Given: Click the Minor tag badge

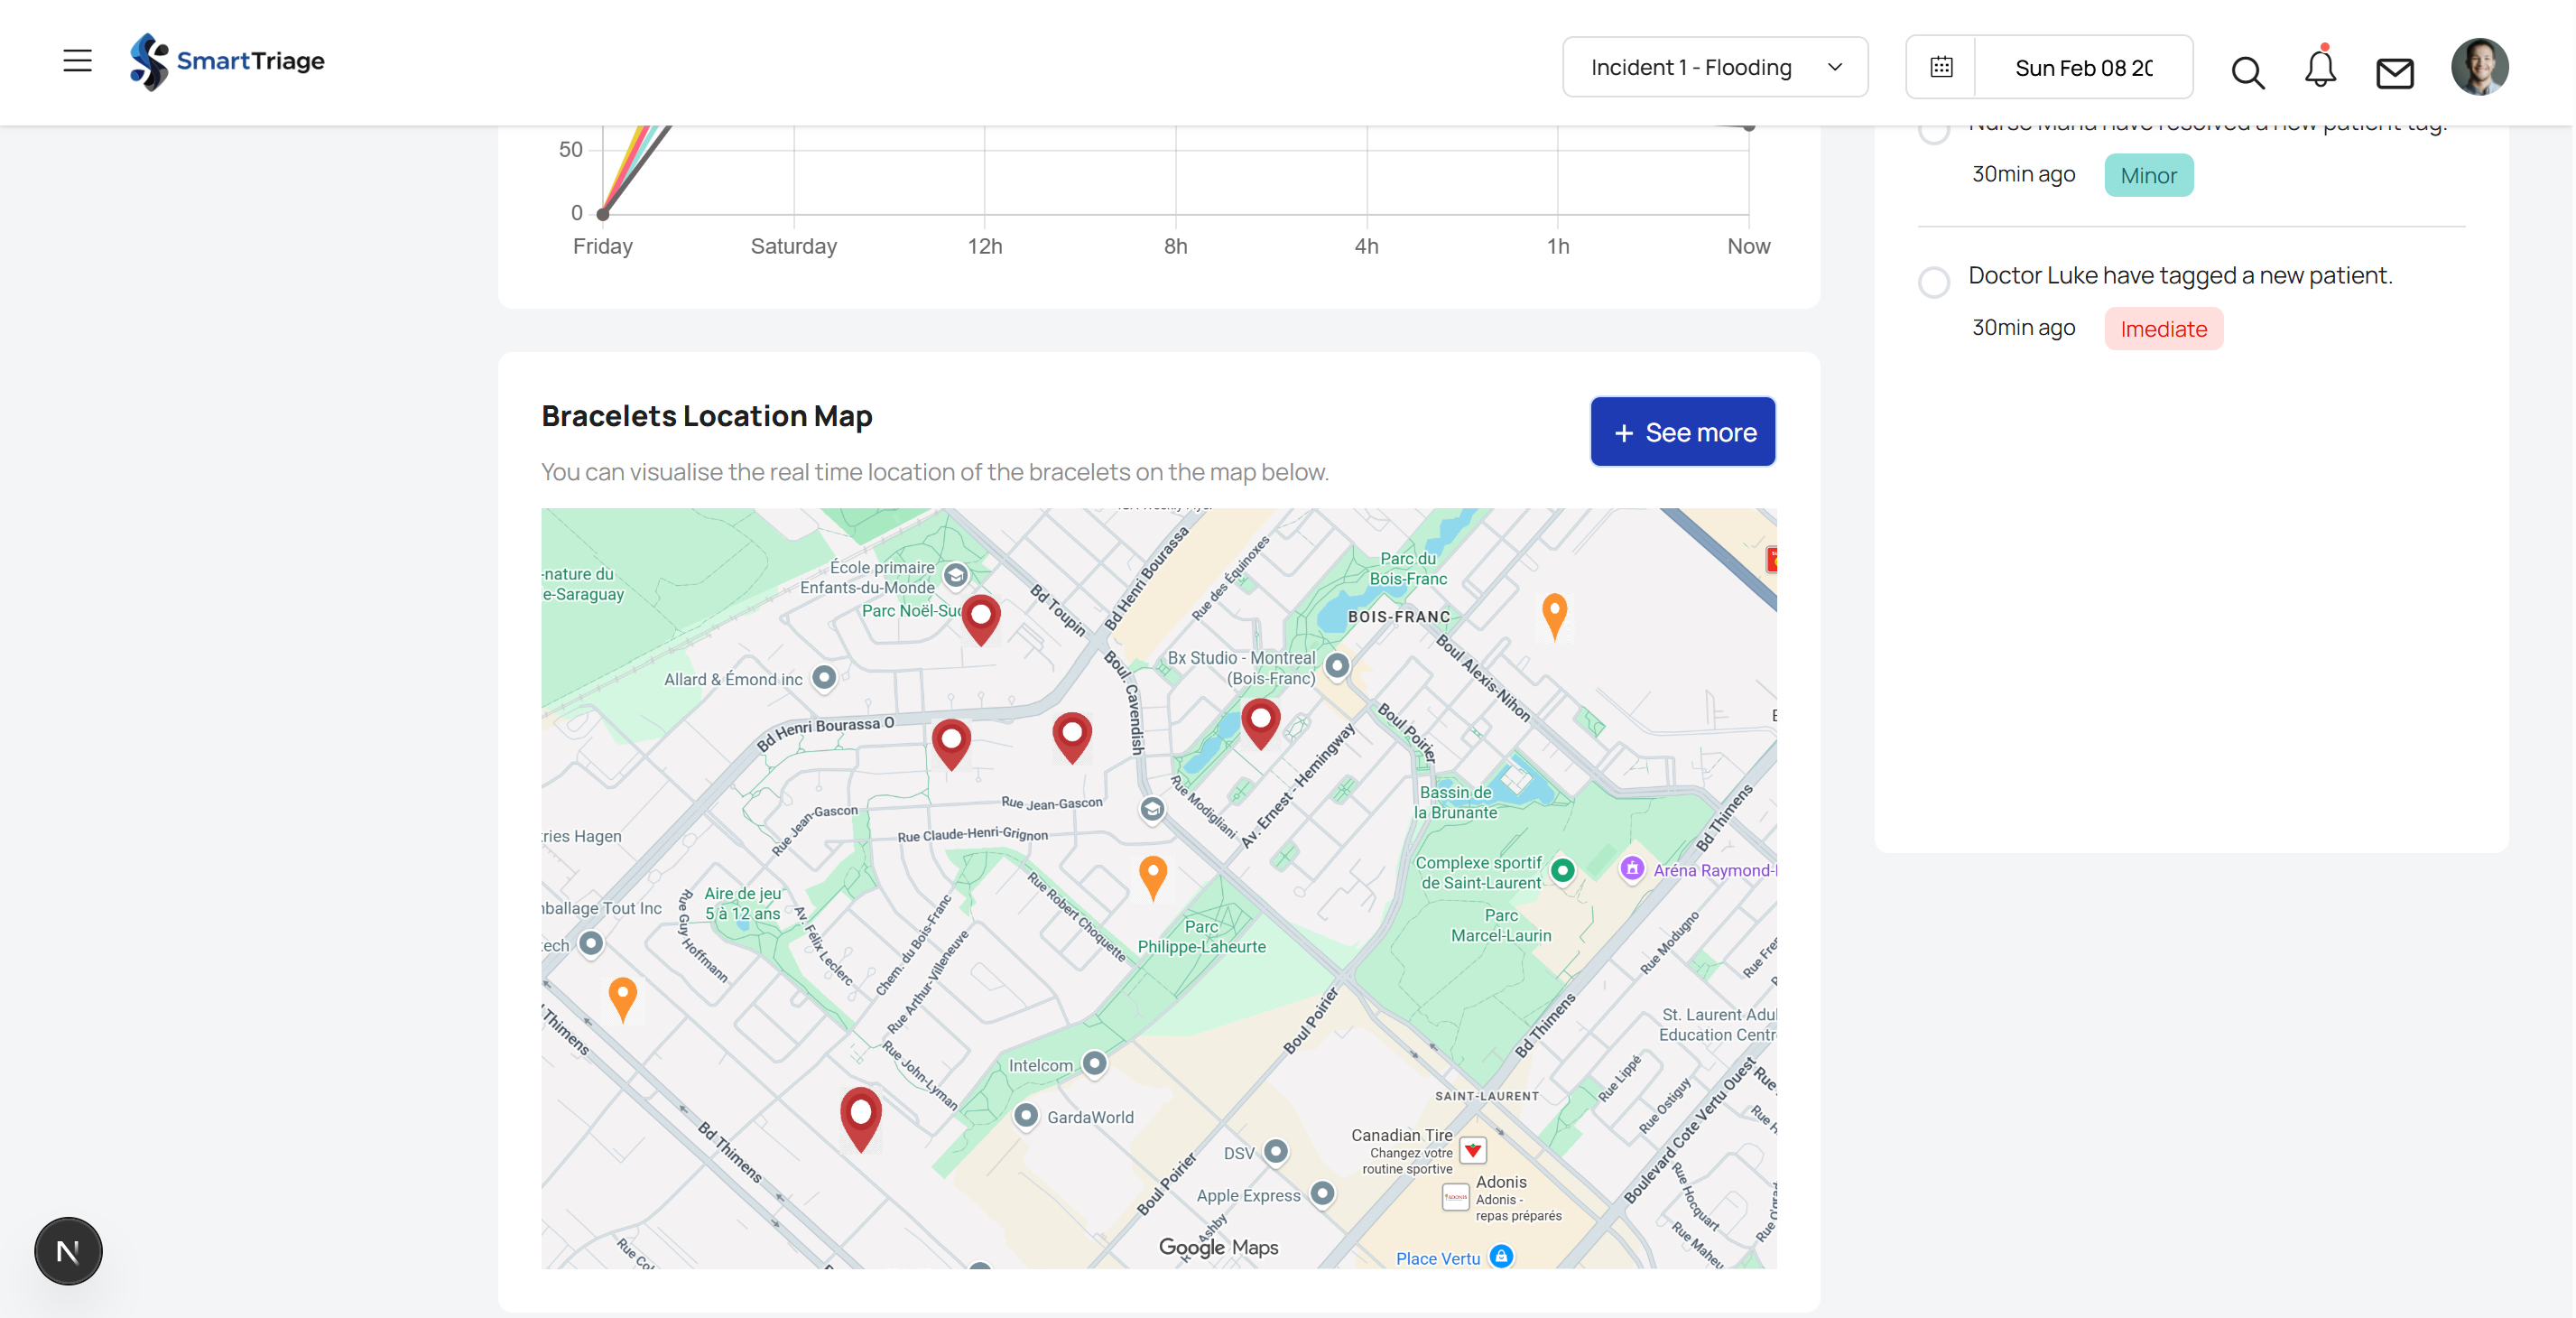Looking at the screenshot, I should [x=2148, y=175].
